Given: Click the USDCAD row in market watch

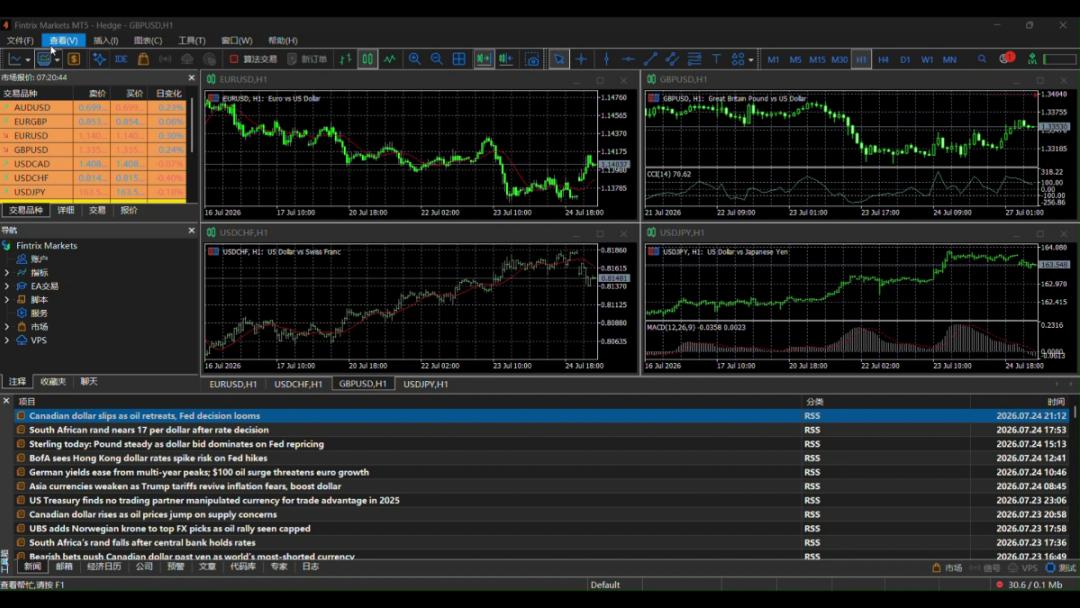Looking at the screenshot, I should (x=93, y=164).
